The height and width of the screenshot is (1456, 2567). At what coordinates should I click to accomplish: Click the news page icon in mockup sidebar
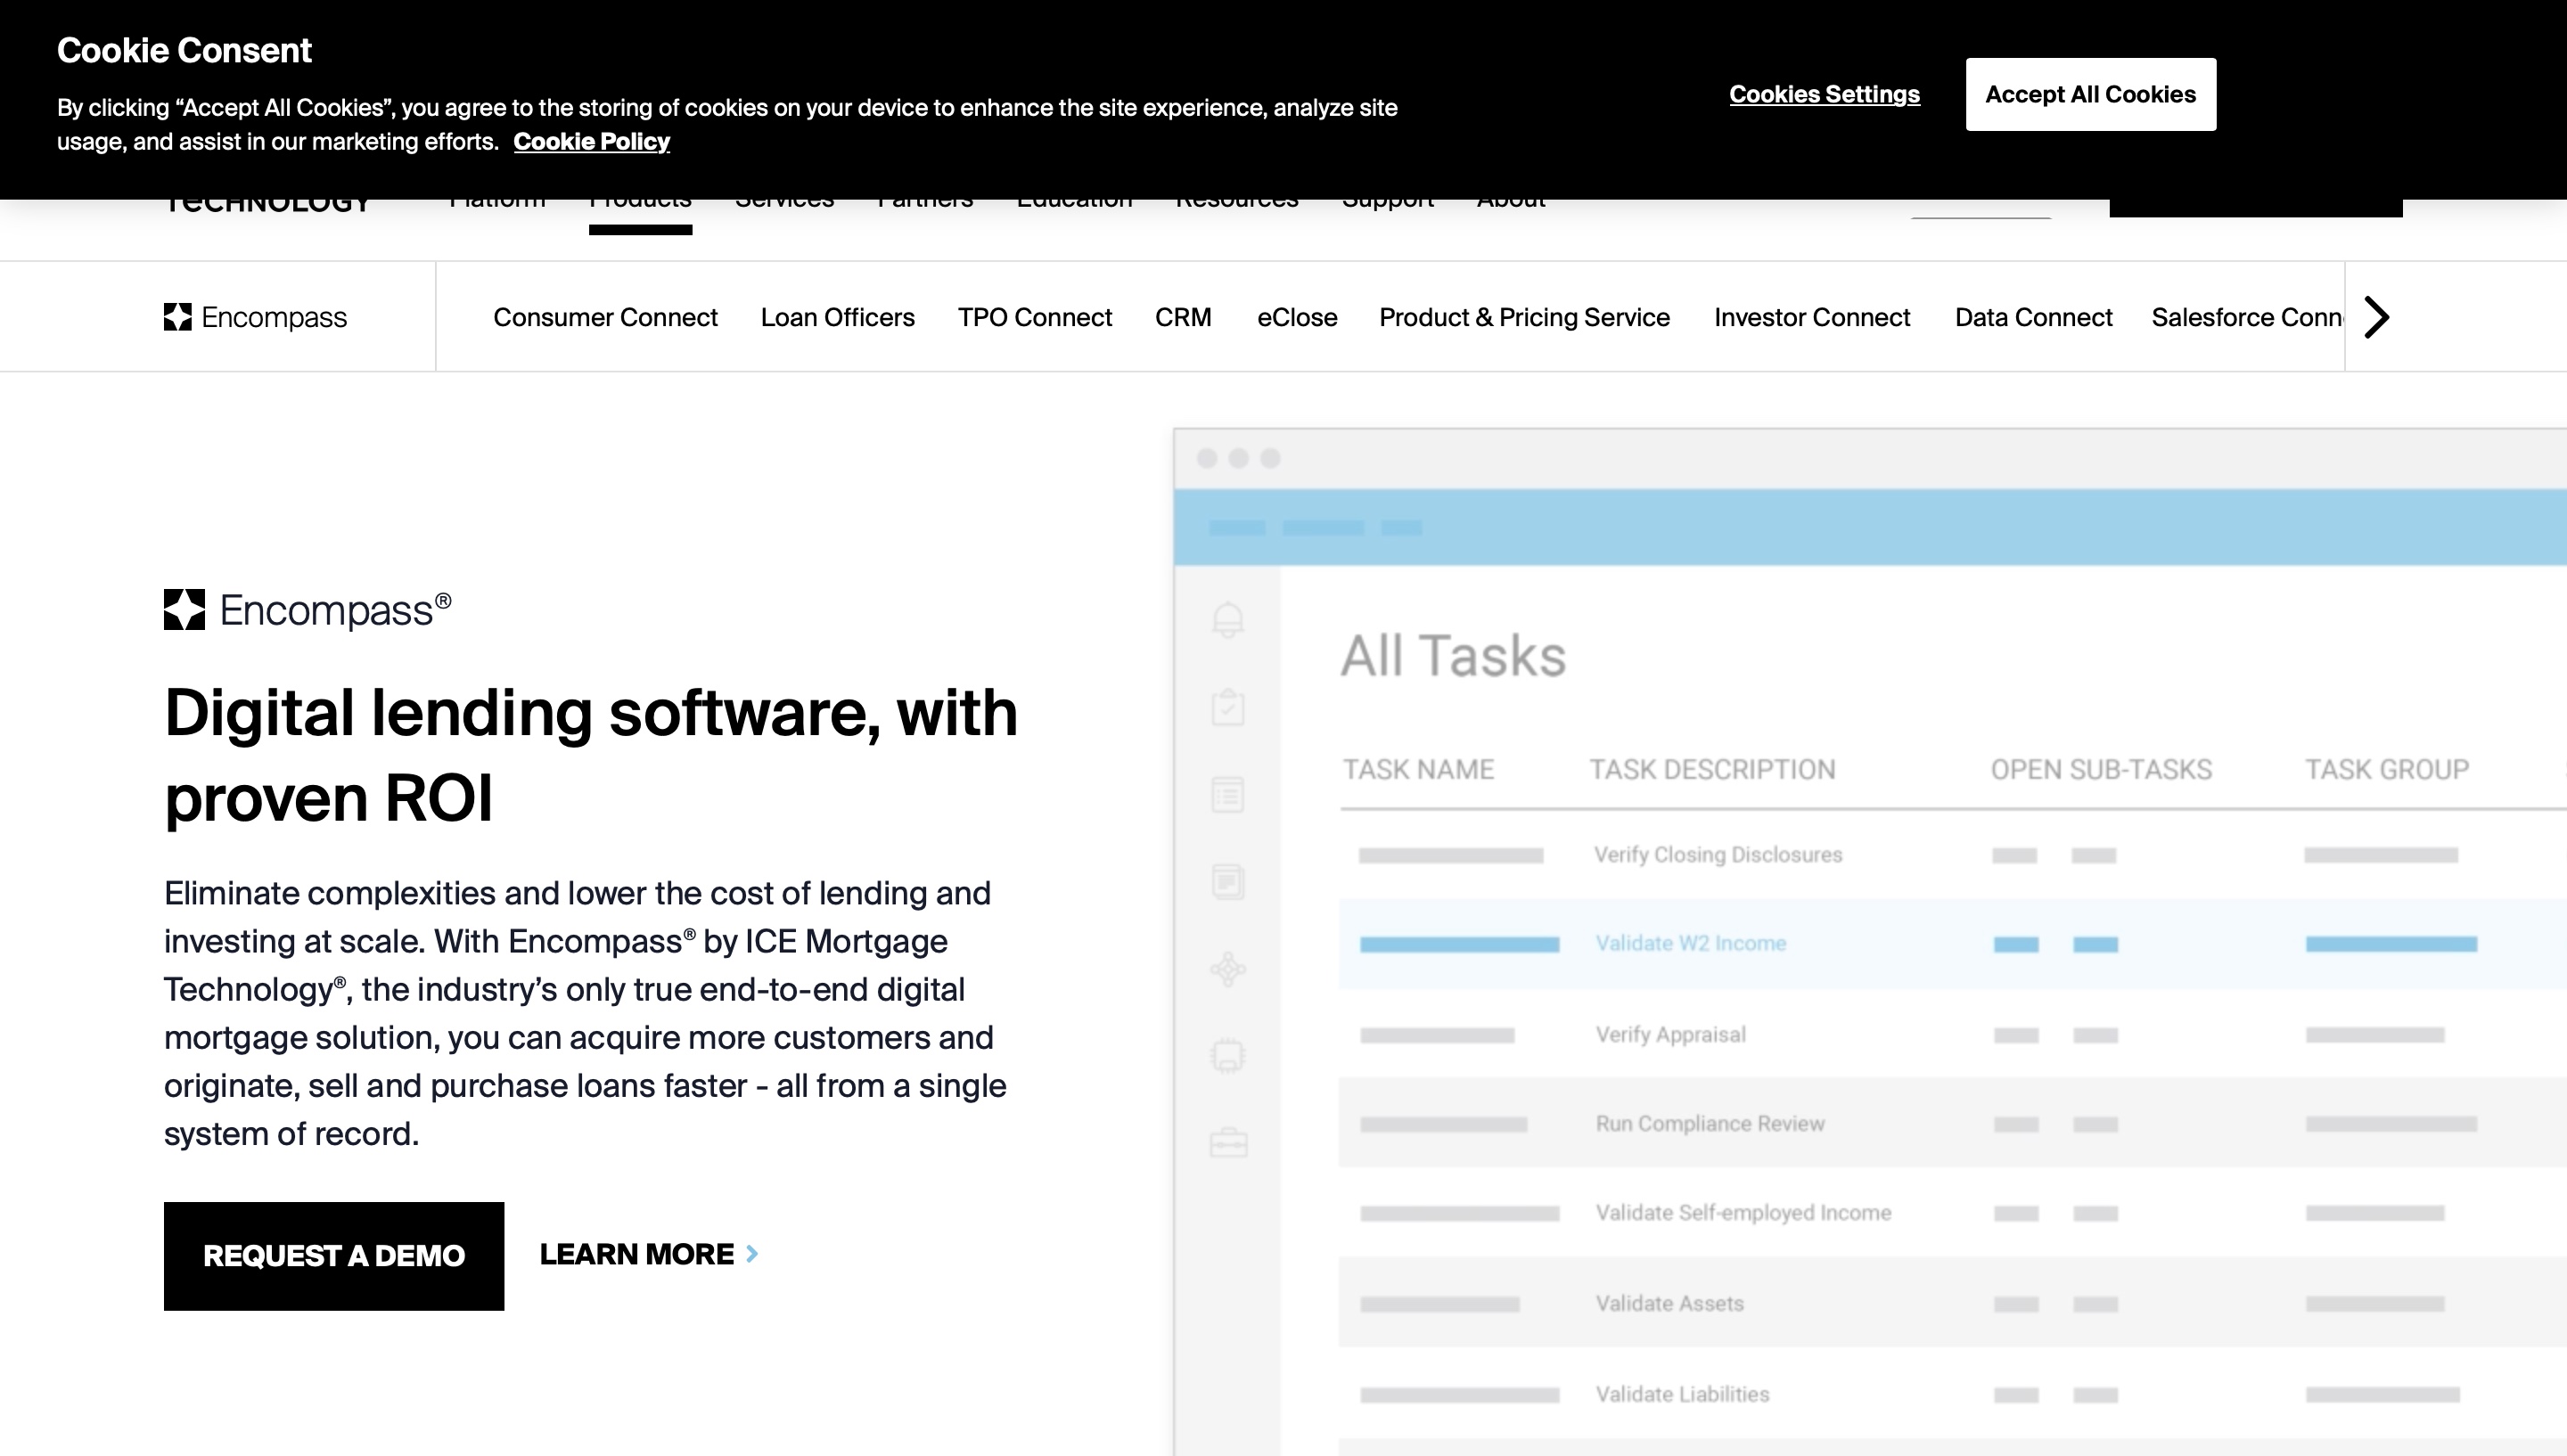1228,882
